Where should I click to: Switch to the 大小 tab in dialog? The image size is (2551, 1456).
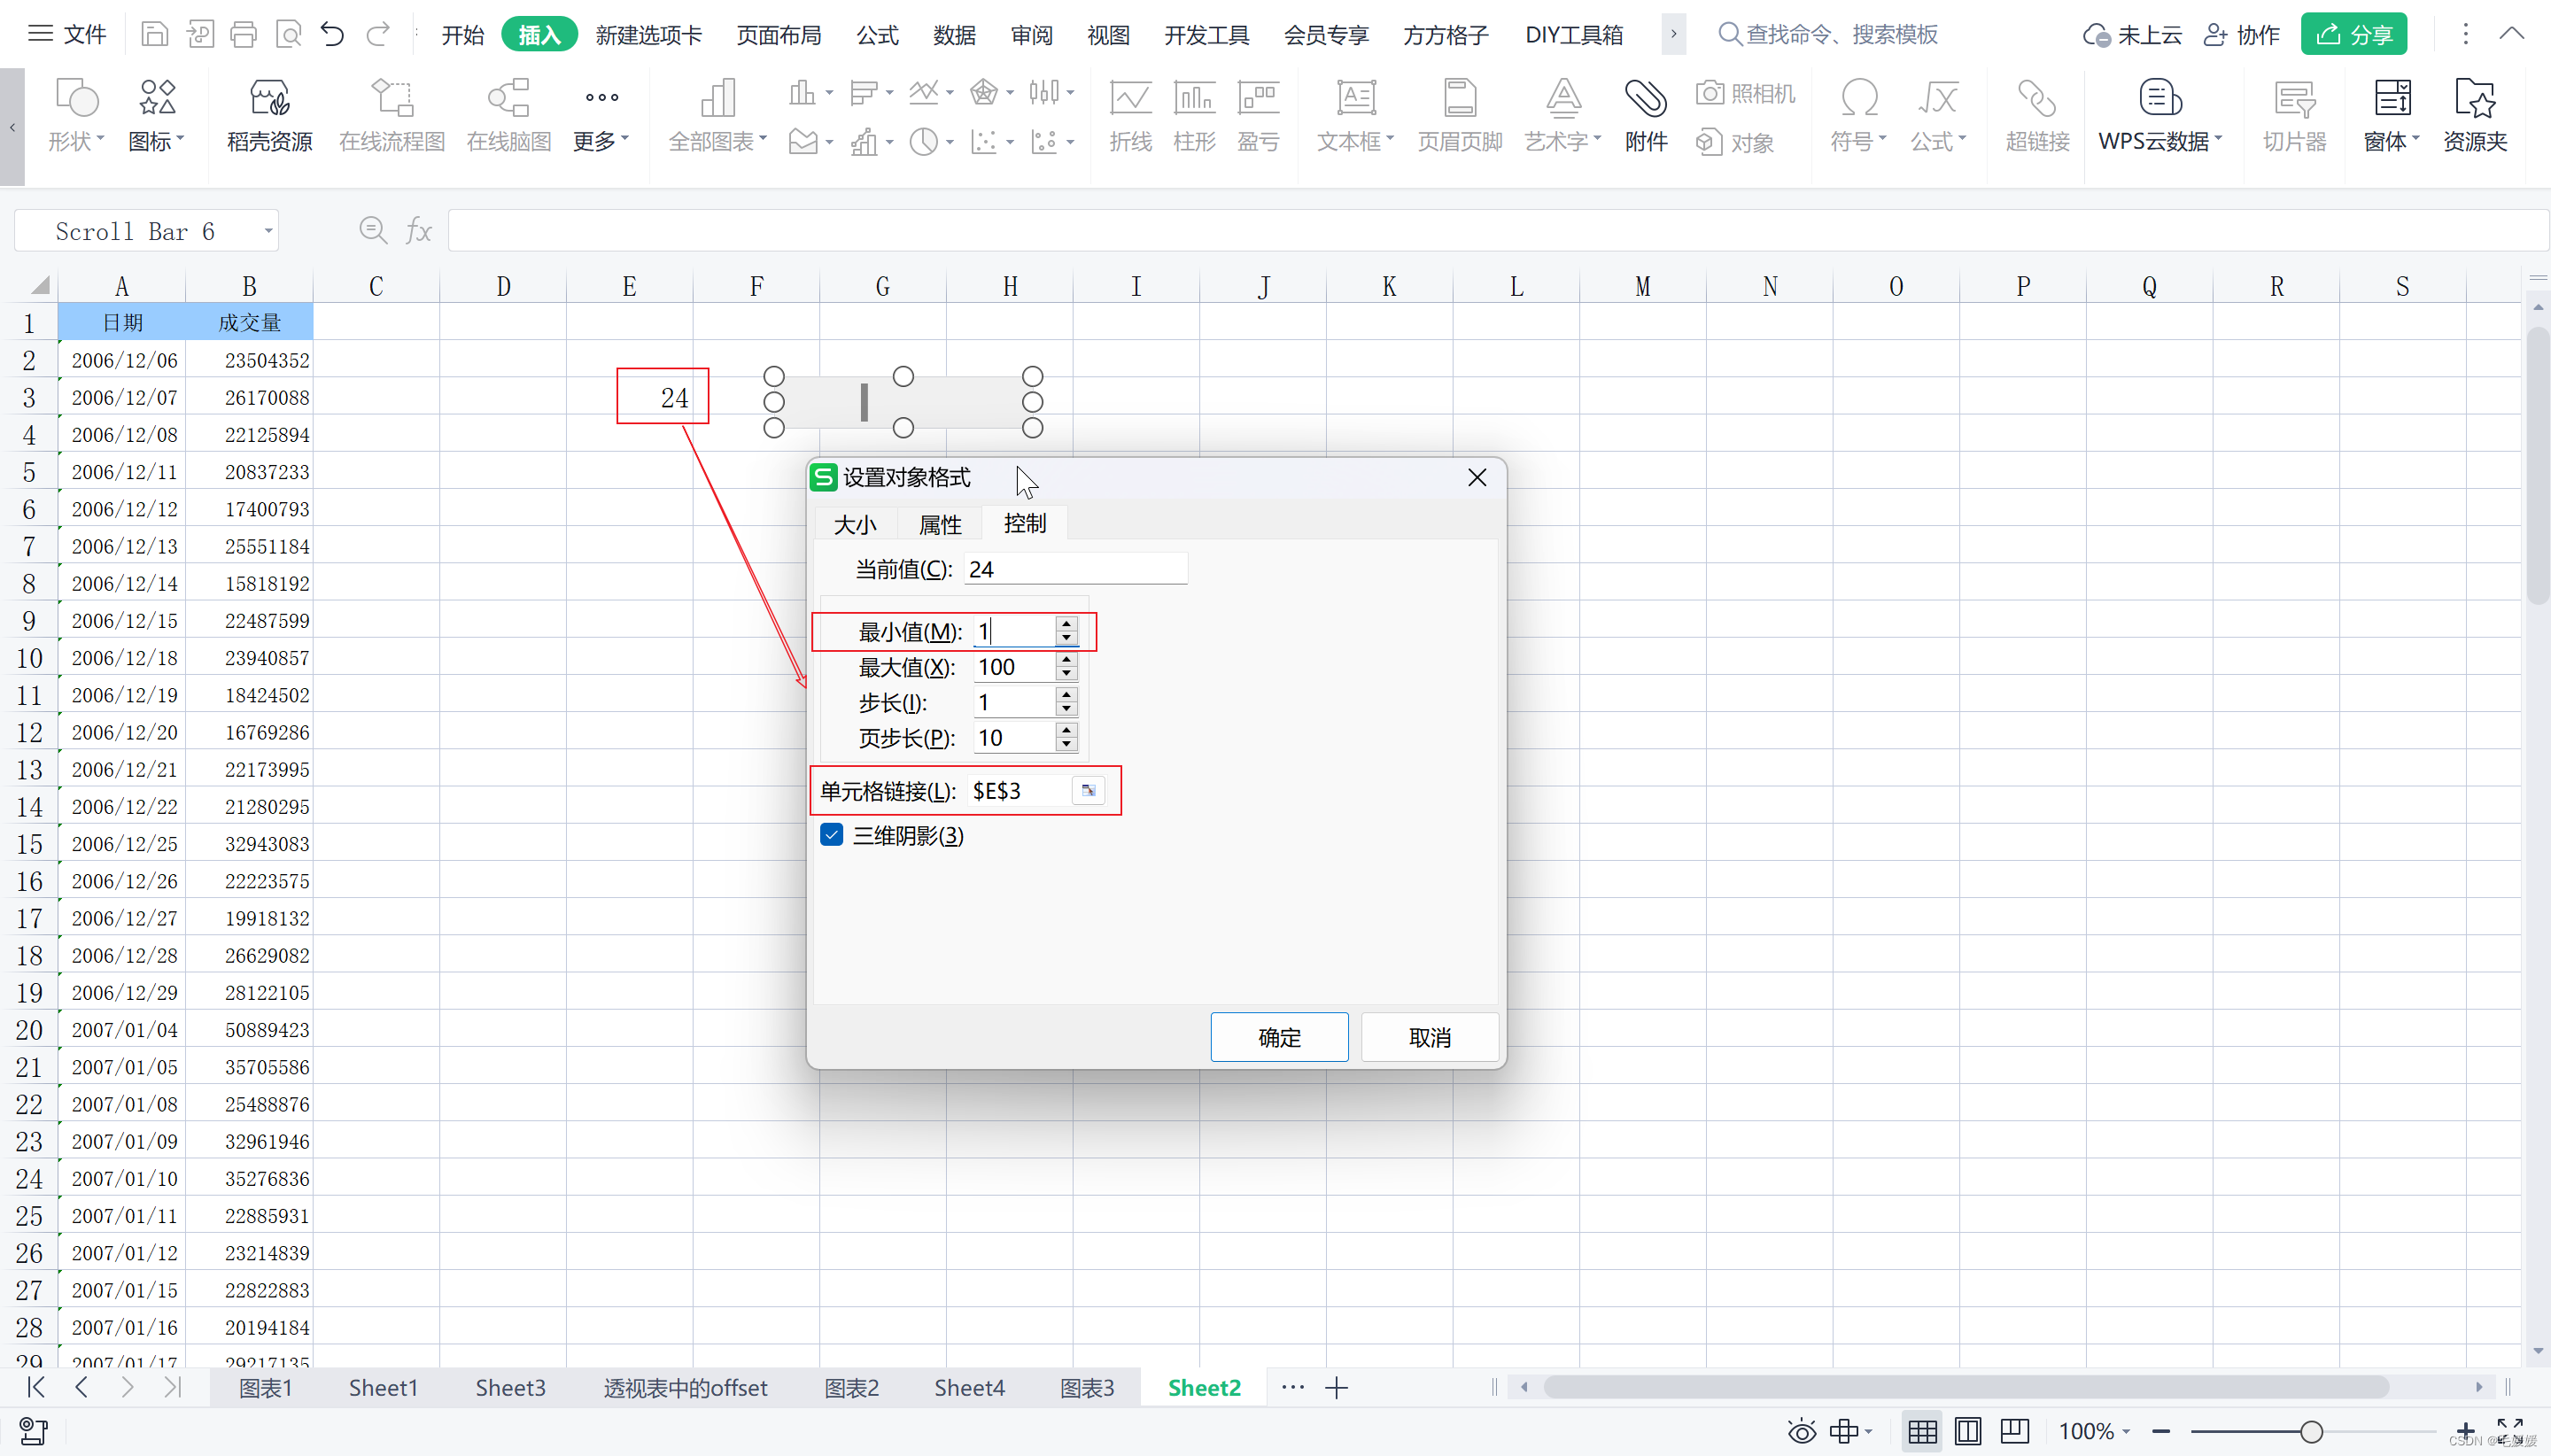coord(855,524)
